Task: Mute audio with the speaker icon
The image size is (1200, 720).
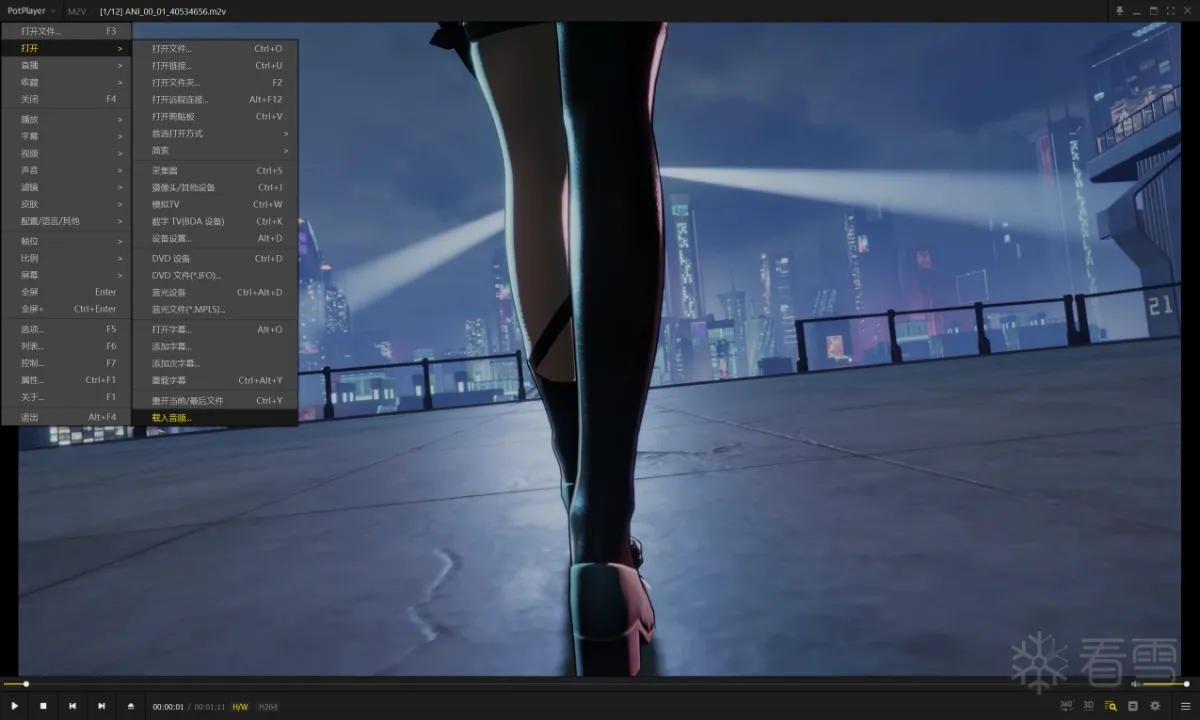Action: (1134, 684)
